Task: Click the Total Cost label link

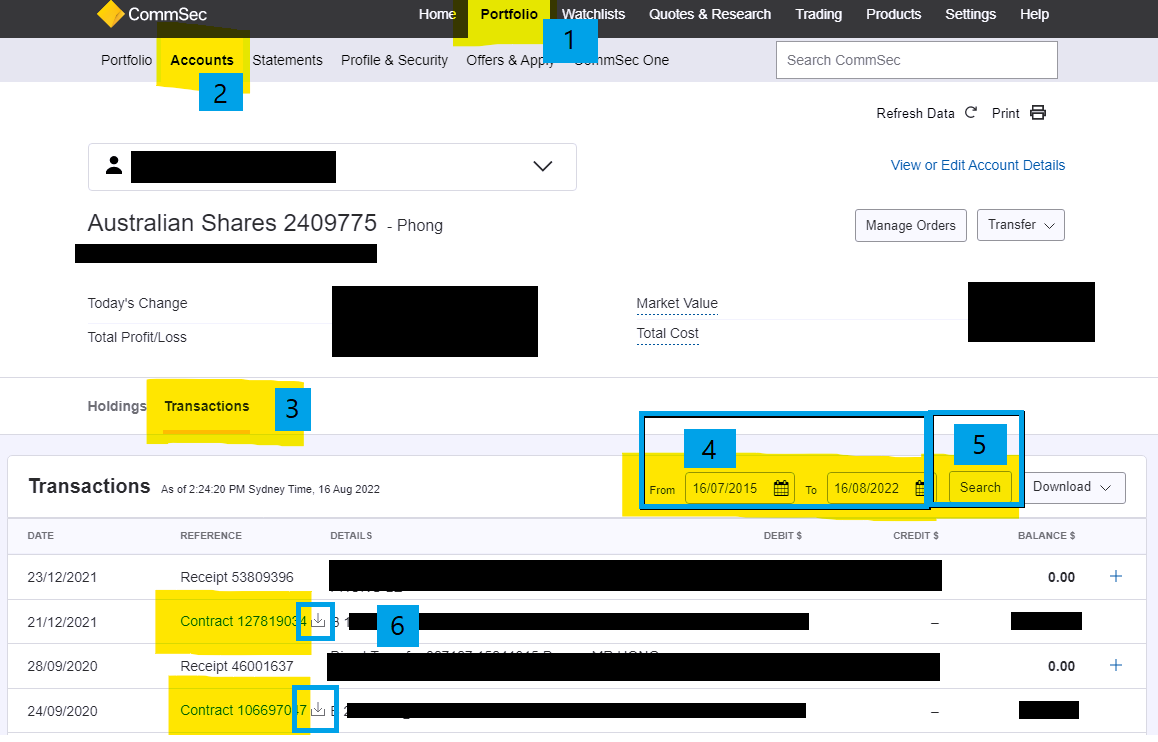Action: [667, 334]
